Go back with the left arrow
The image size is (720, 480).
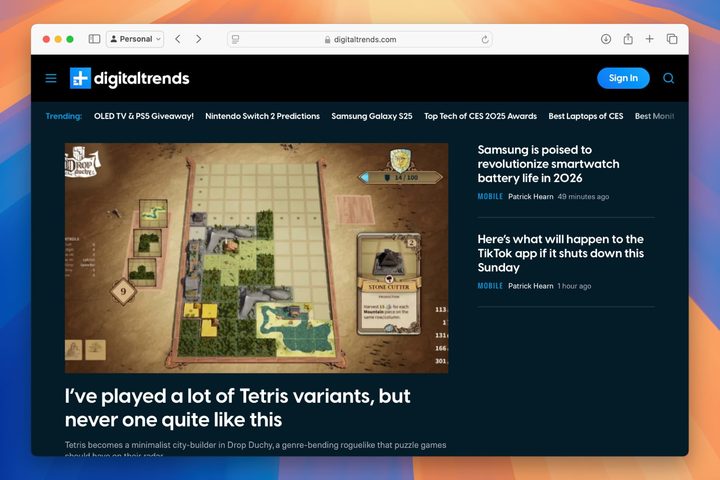coord(178,39)
